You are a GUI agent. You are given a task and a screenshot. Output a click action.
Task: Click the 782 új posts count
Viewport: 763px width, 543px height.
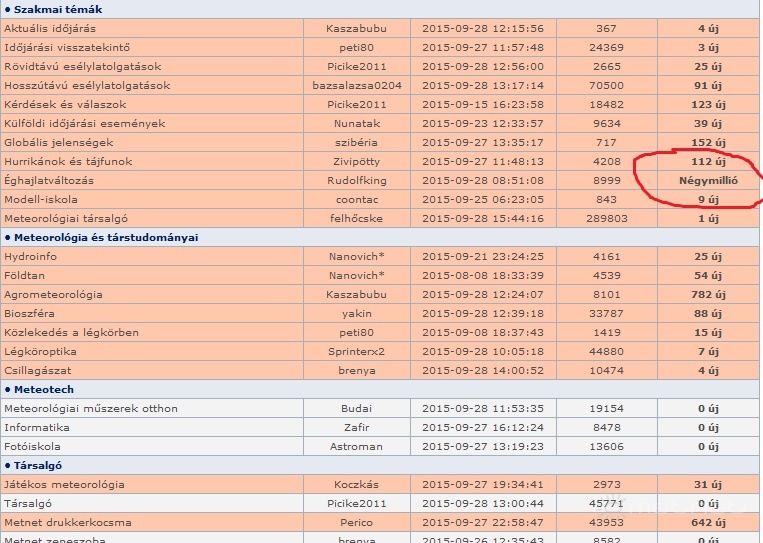(708, 295)
